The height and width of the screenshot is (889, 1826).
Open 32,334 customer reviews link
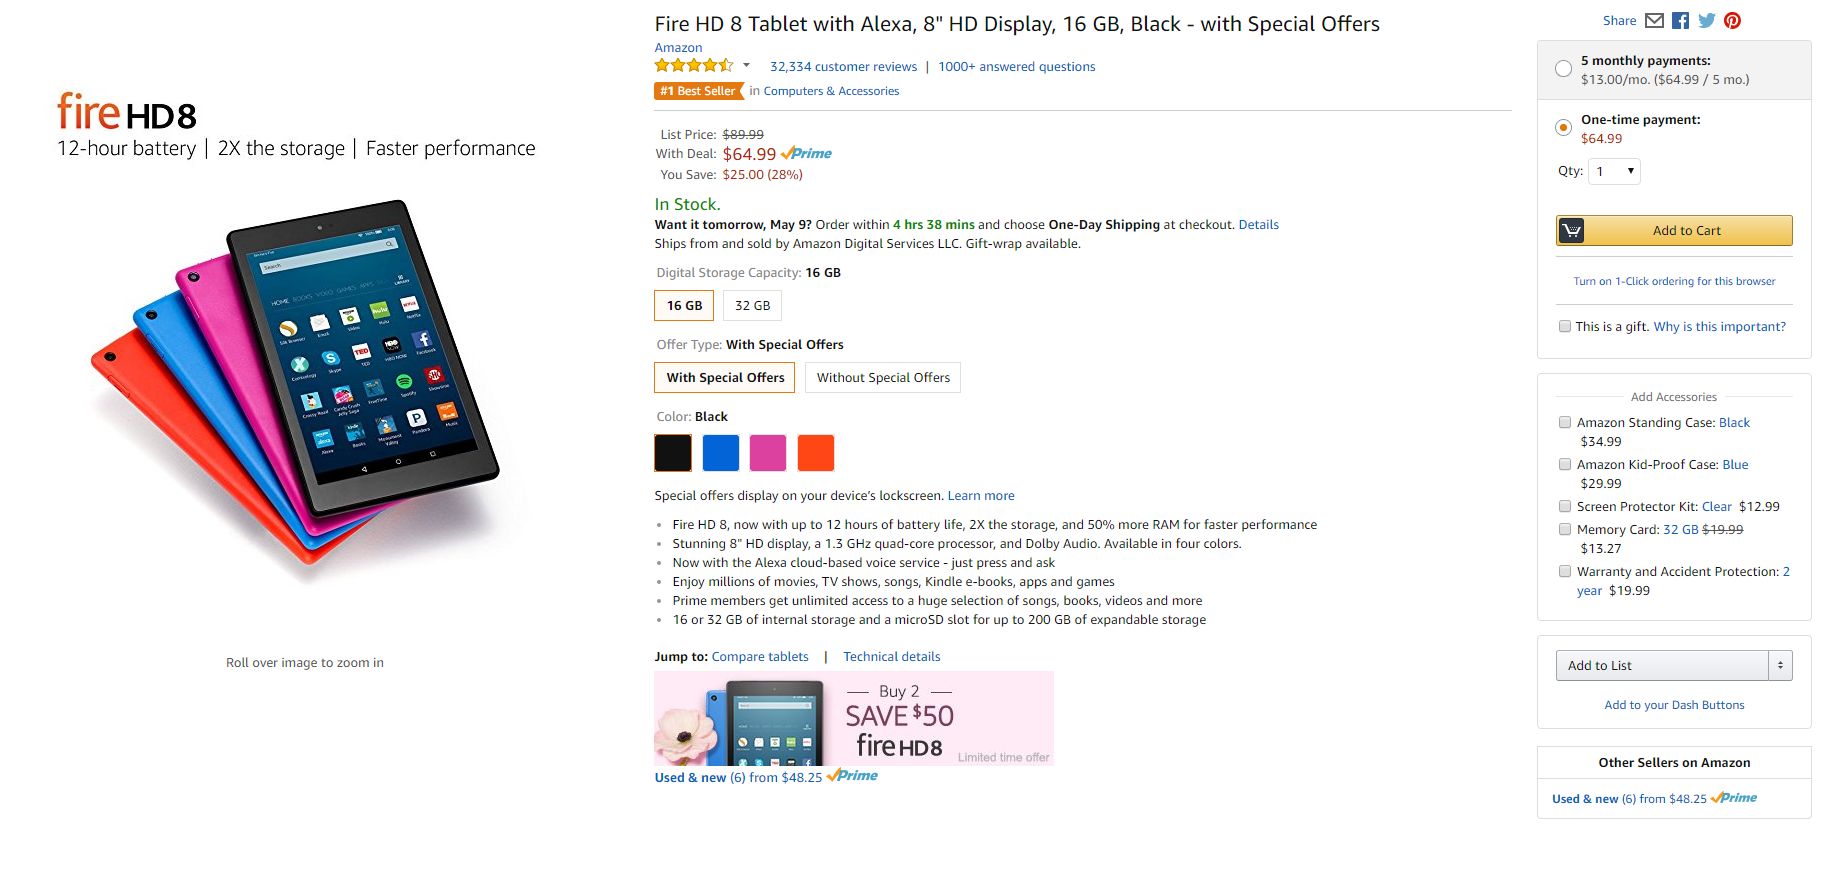coord(843,67)
